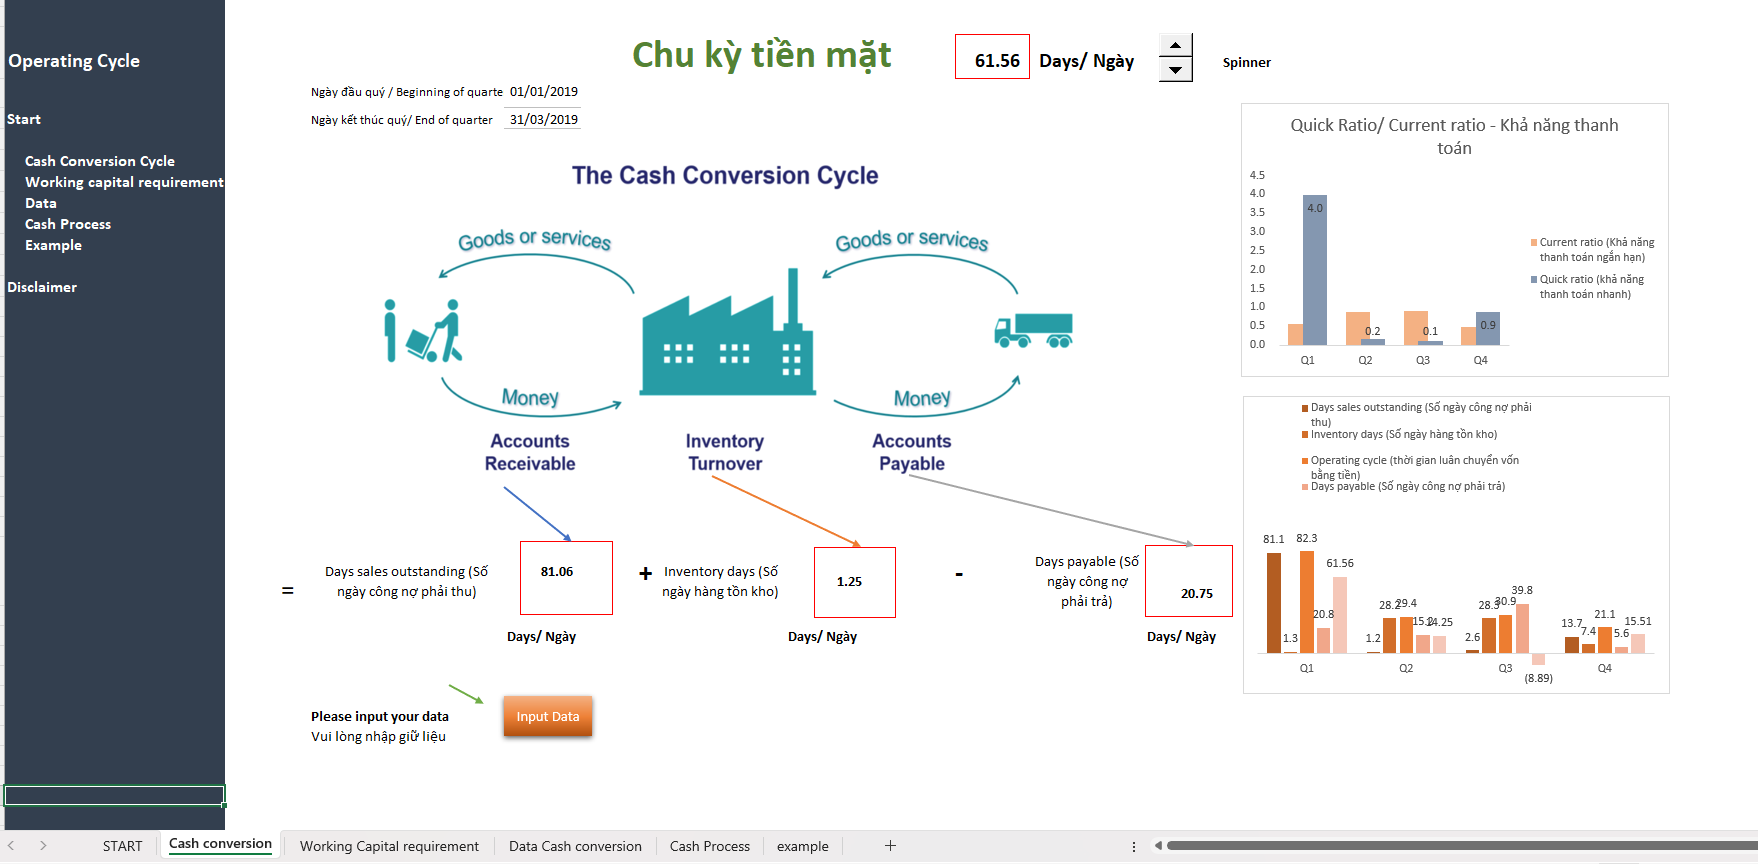Decrease the spinner value with down arrow

click(x=1175, y=70)
